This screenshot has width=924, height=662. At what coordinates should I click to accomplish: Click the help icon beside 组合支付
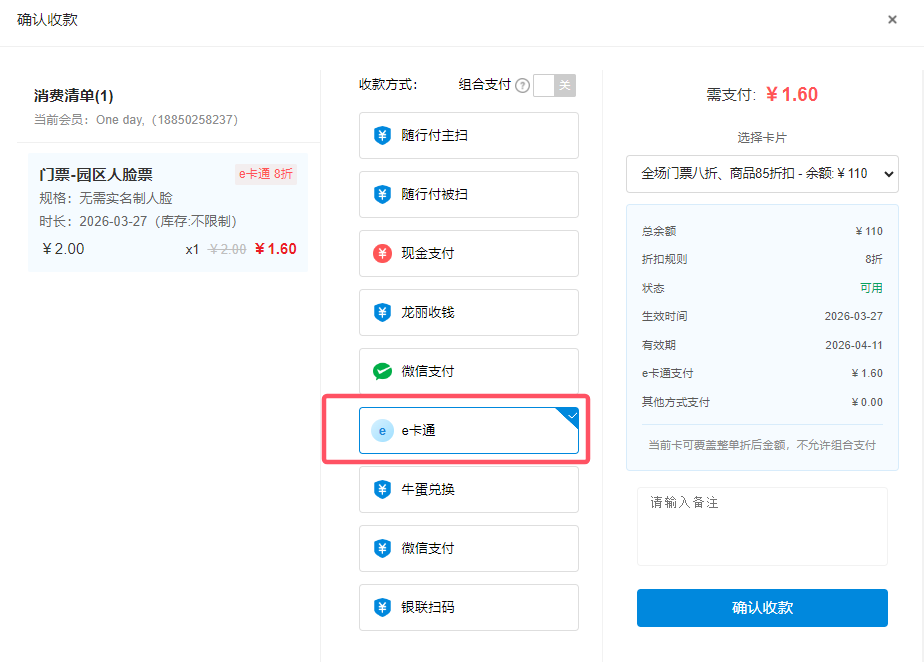pos(522,86)
